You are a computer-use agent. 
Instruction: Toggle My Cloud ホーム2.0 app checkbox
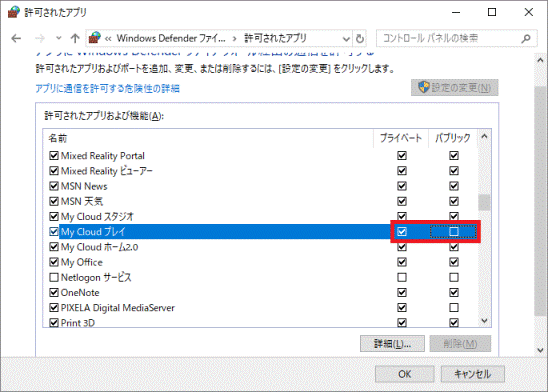tap(54, 247)
